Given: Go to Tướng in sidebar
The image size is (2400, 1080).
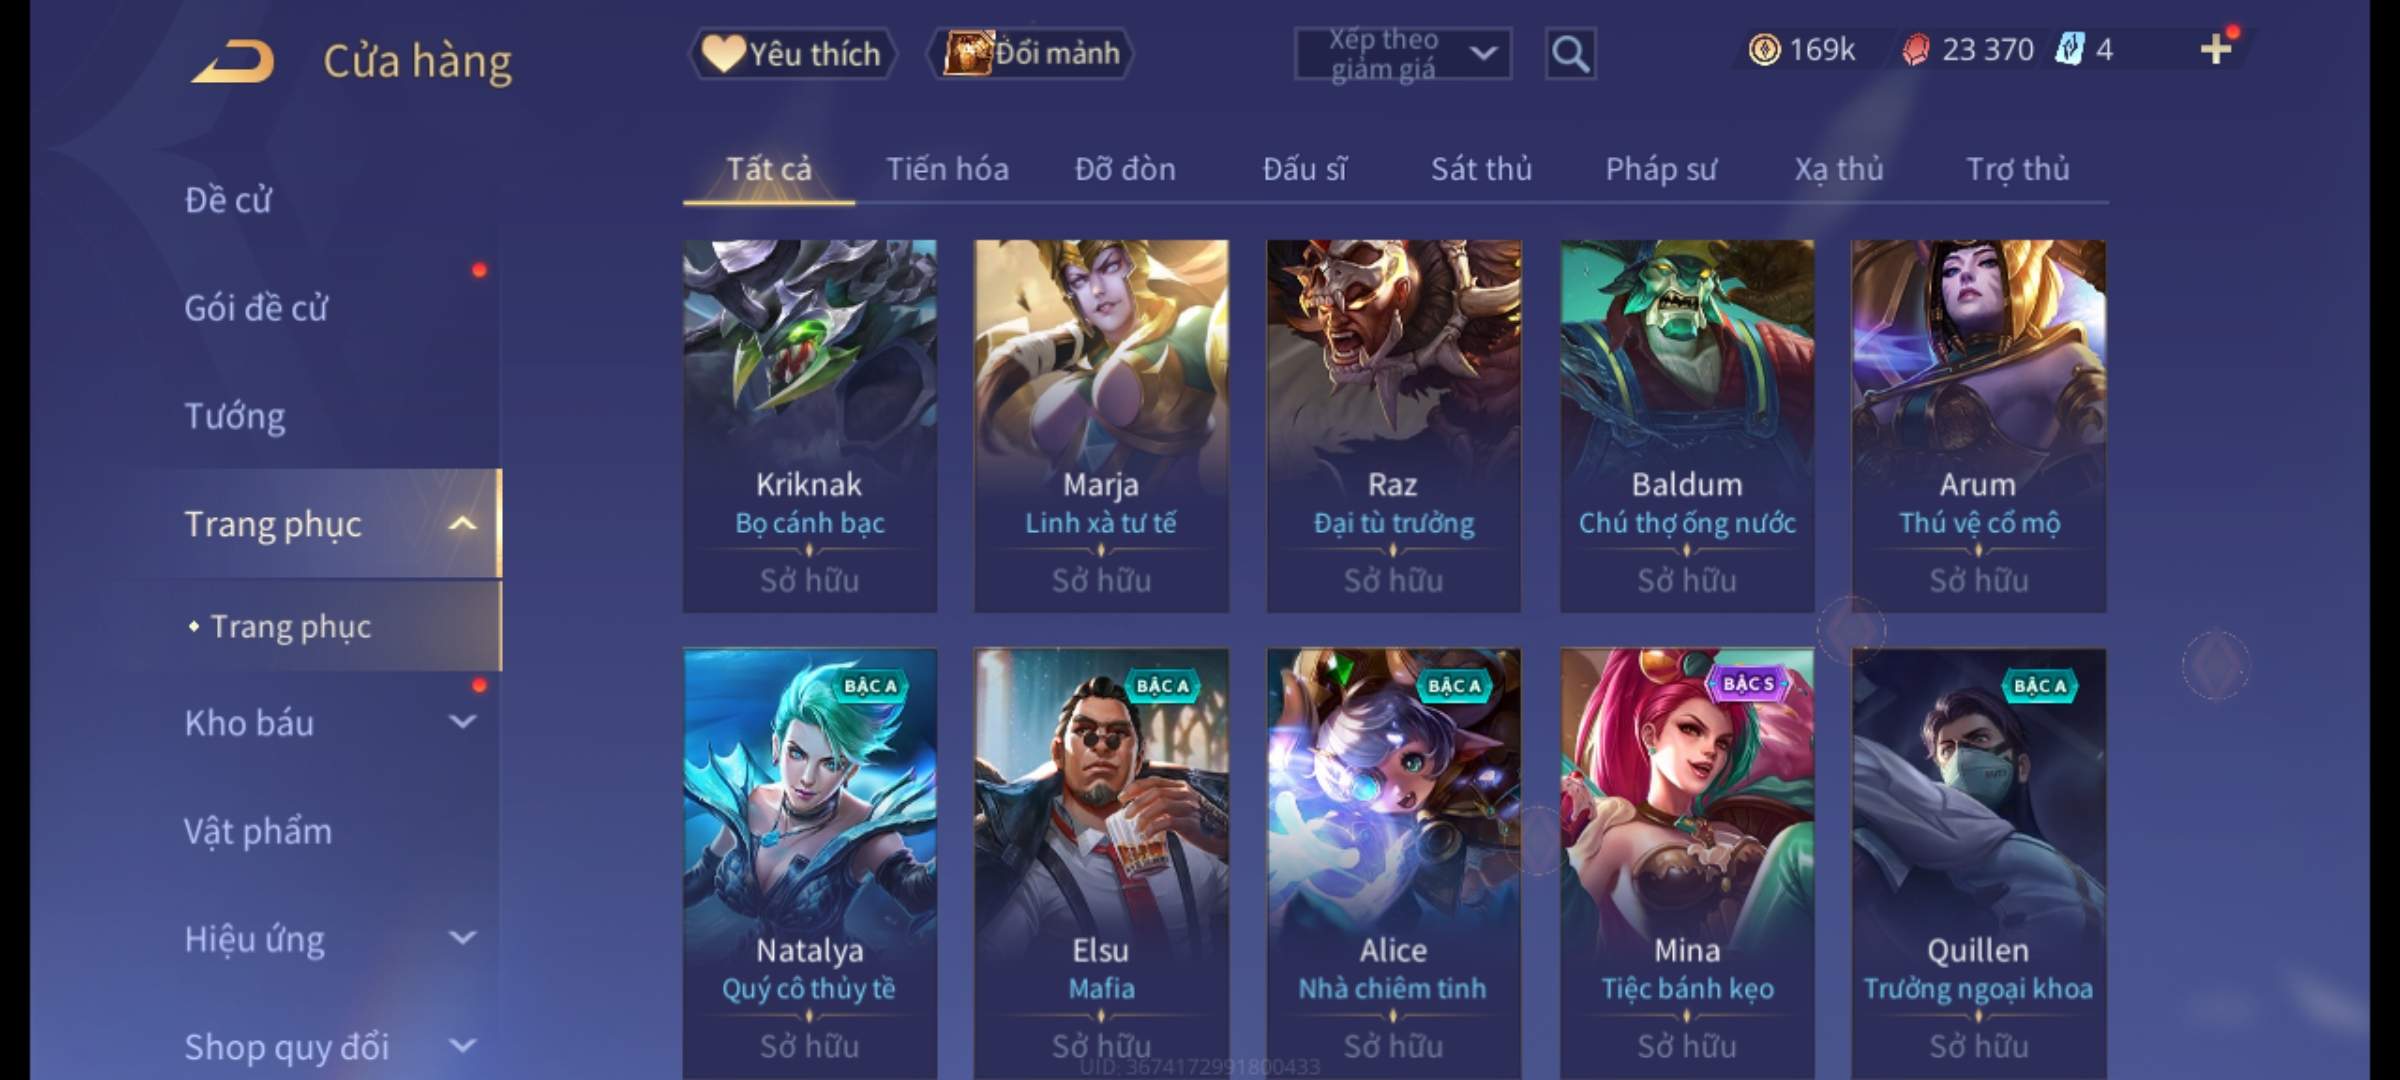Looking at the screenshot, I should pos(235,416).
